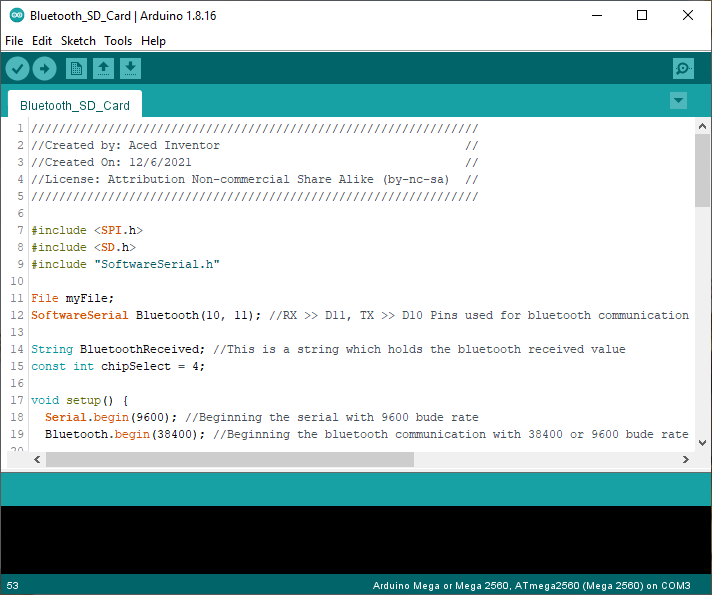Open the File menu
The image size is (712, 595).
14,41
